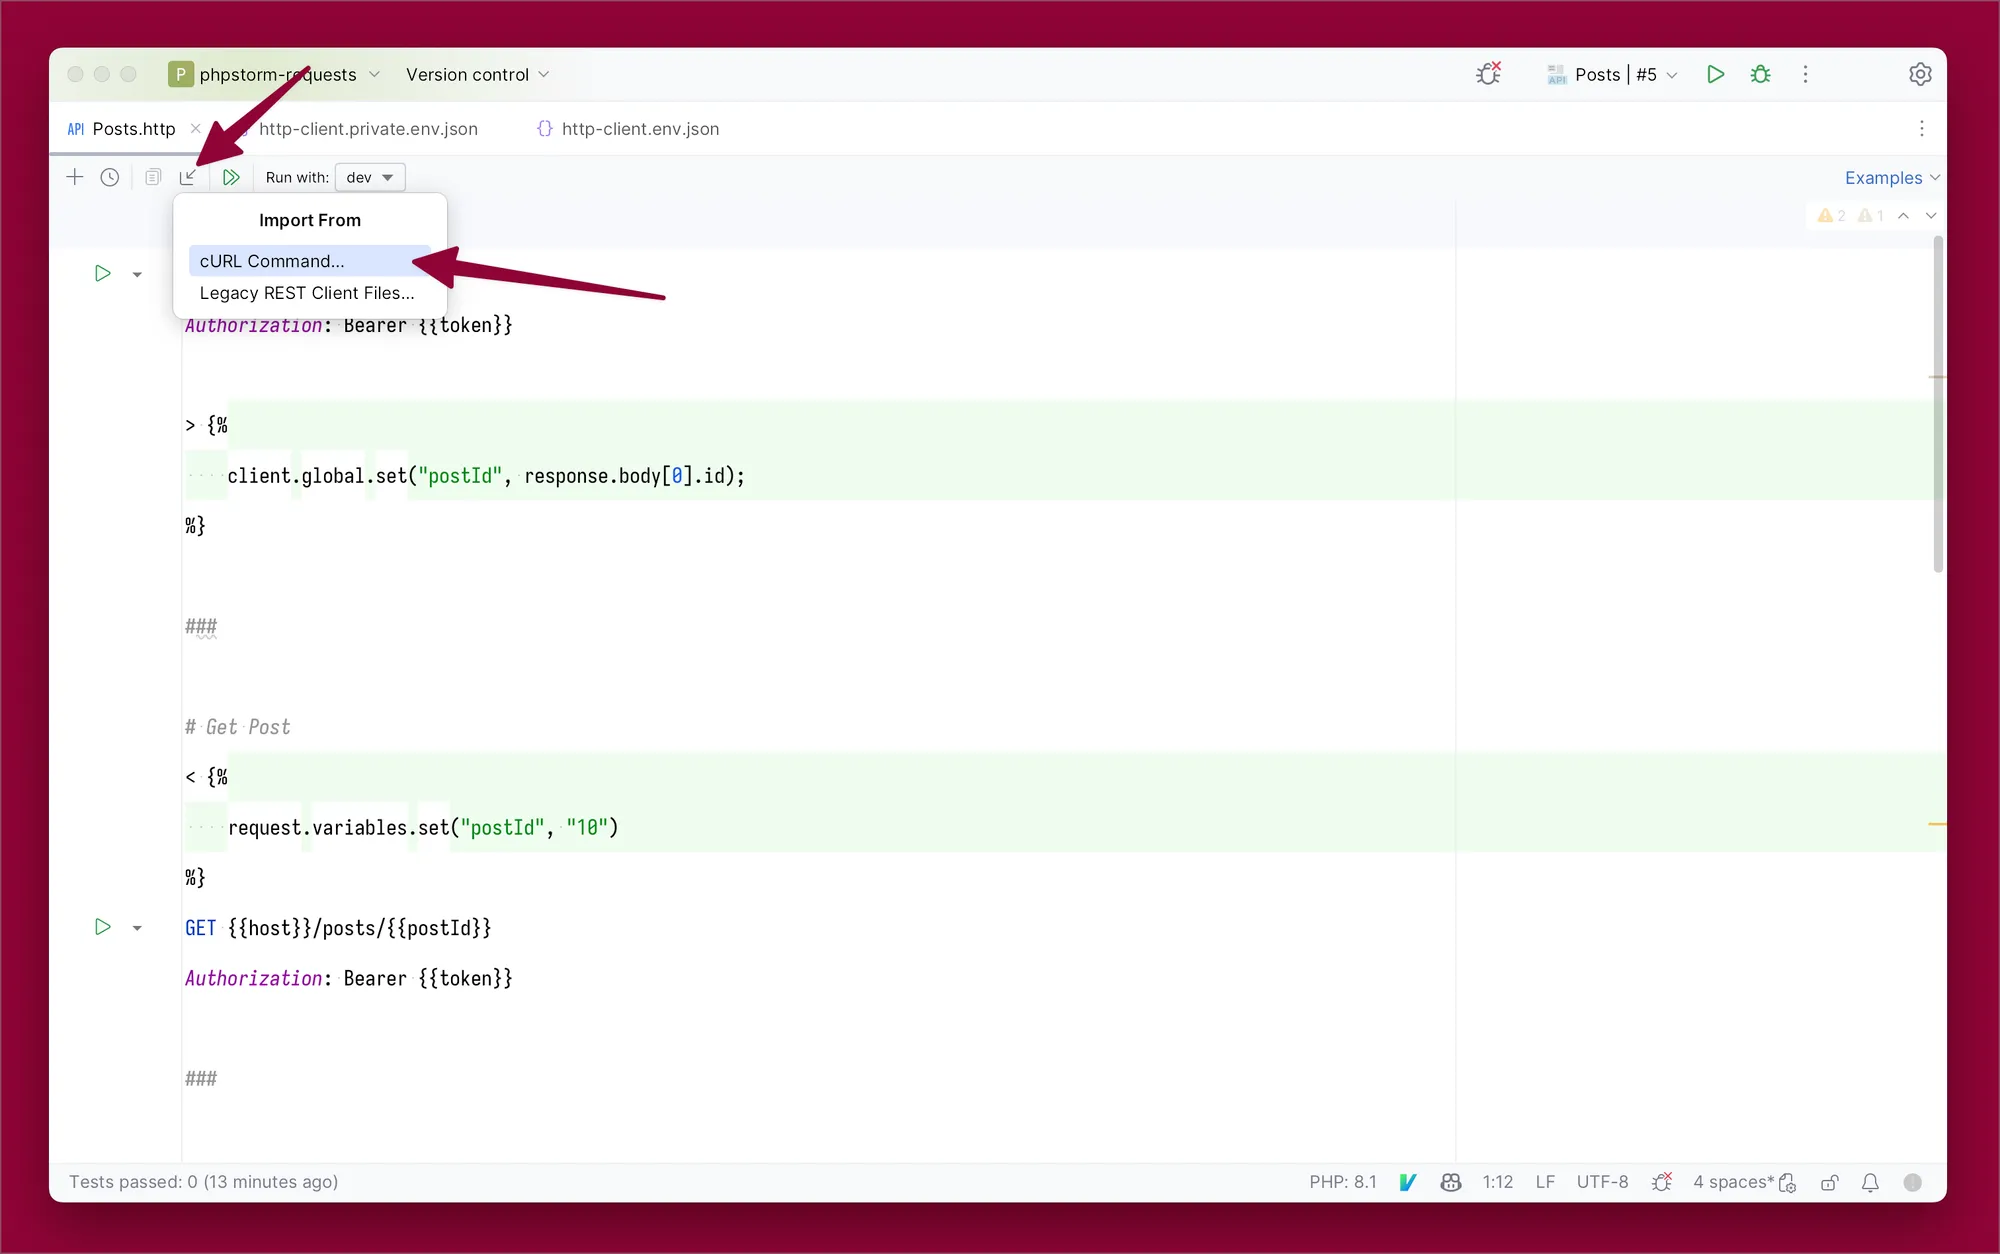Open editor tabs more-options kebab menu

pyautogui.click(x=1921, y=128)
